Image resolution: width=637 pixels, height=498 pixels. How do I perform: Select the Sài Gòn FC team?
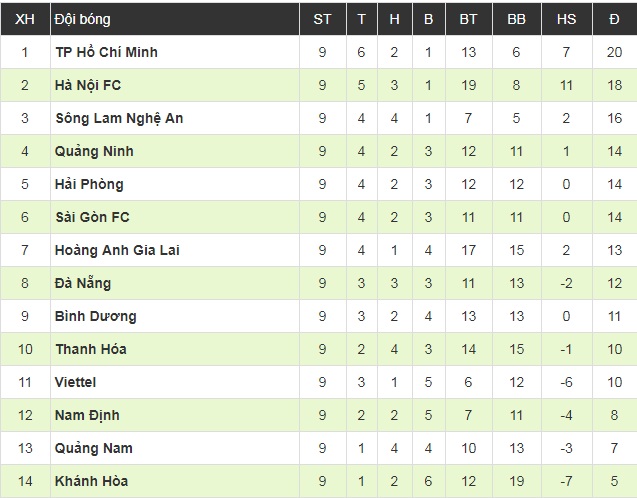tap(92, 217)
